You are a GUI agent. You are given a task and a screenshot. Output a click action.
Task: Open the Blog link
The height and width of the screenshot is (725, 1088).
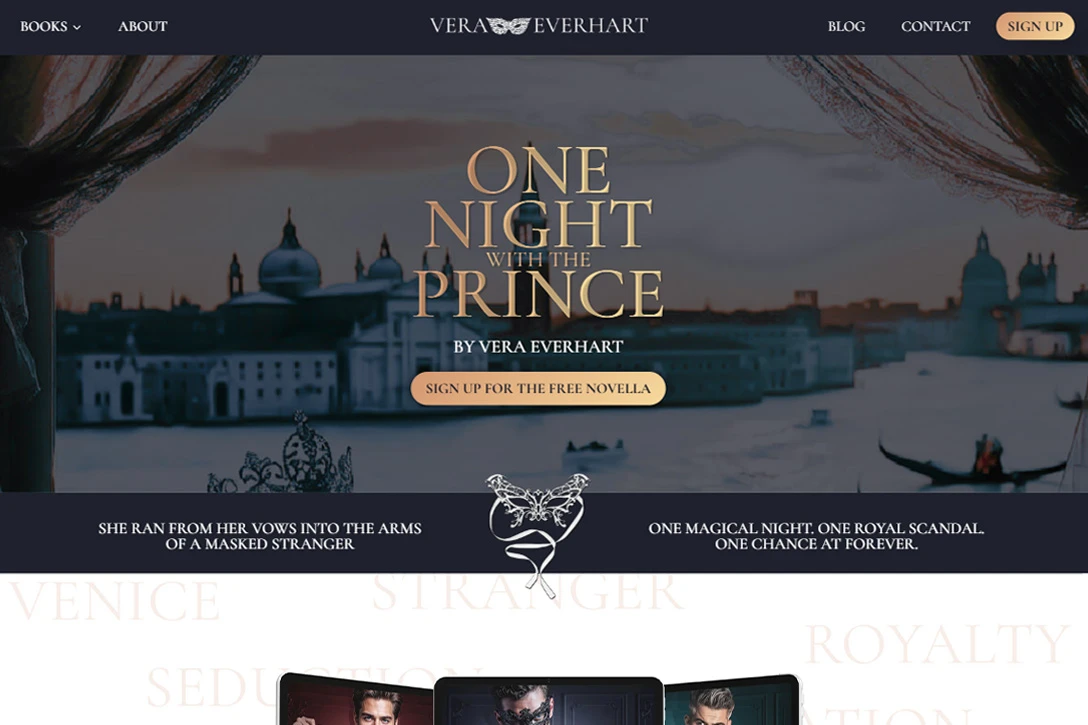[x=846, y=26]
